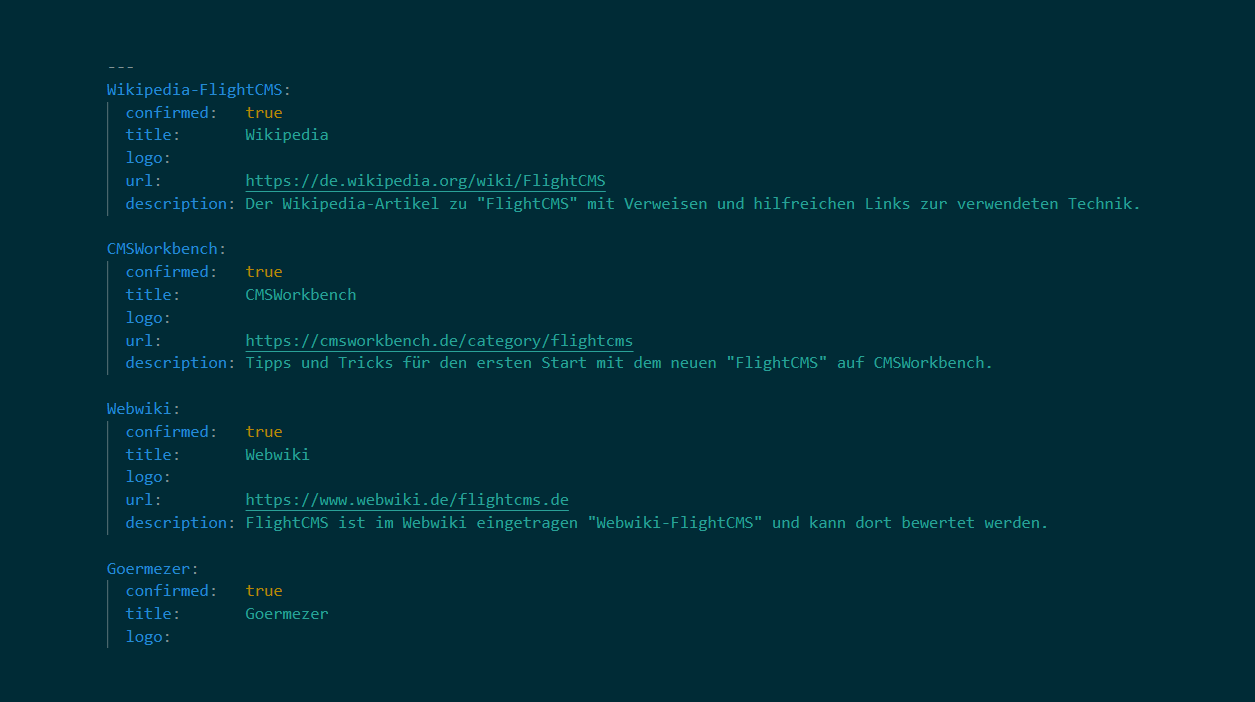Click the description starting "Der Wikipedia-Artikel"
The height and width of the screenshot is (702, 1255).
click(x=692, y=204)
